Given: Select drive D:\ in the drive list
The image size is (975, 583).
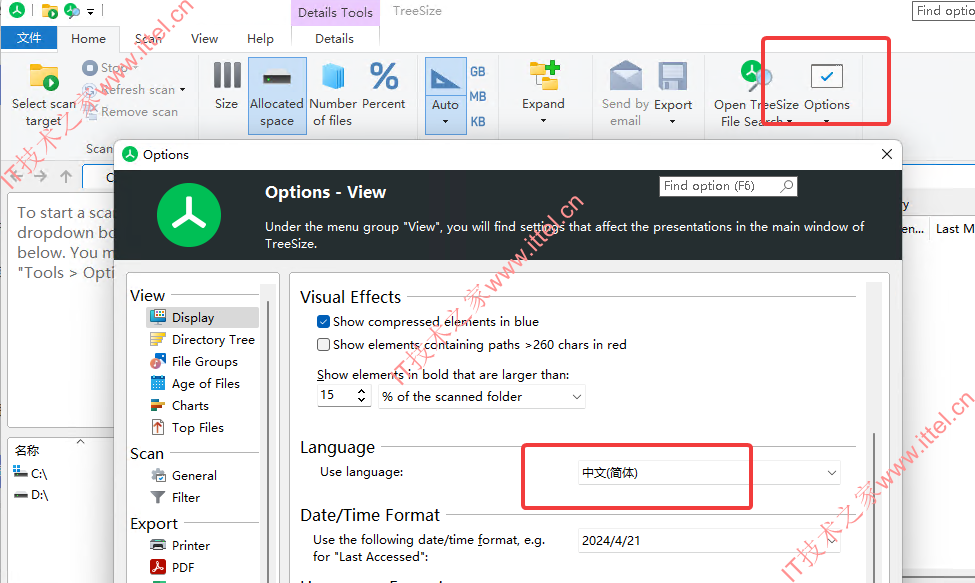Looking at the screenshot, I should pyautogui.click(x=30, y=495).
